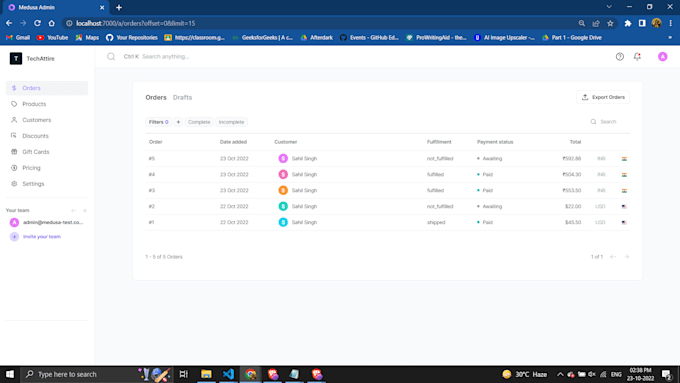Image resolution: width=680 pixels, height=383 pixels.
Task: Open Your Repositories bookmark
Action: point(132,38)
